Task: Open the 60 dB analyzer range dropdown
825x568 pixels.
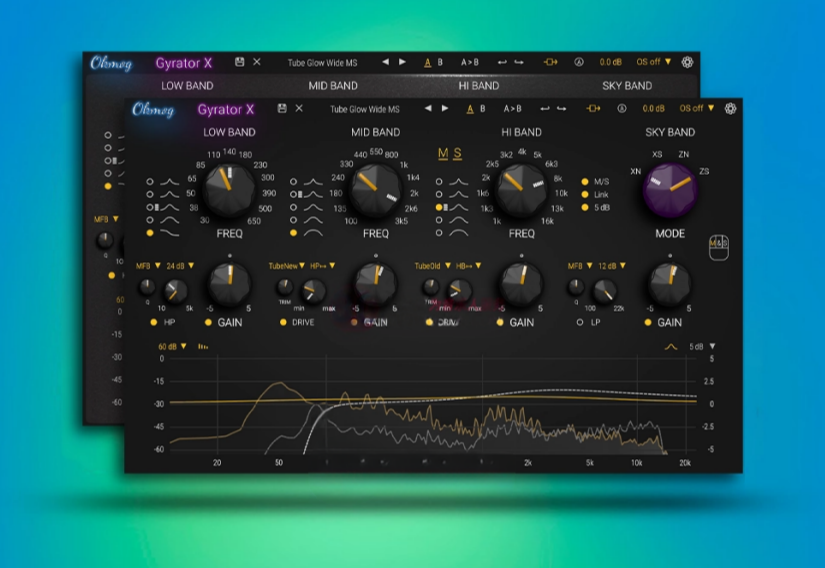Action: [173, 347]
